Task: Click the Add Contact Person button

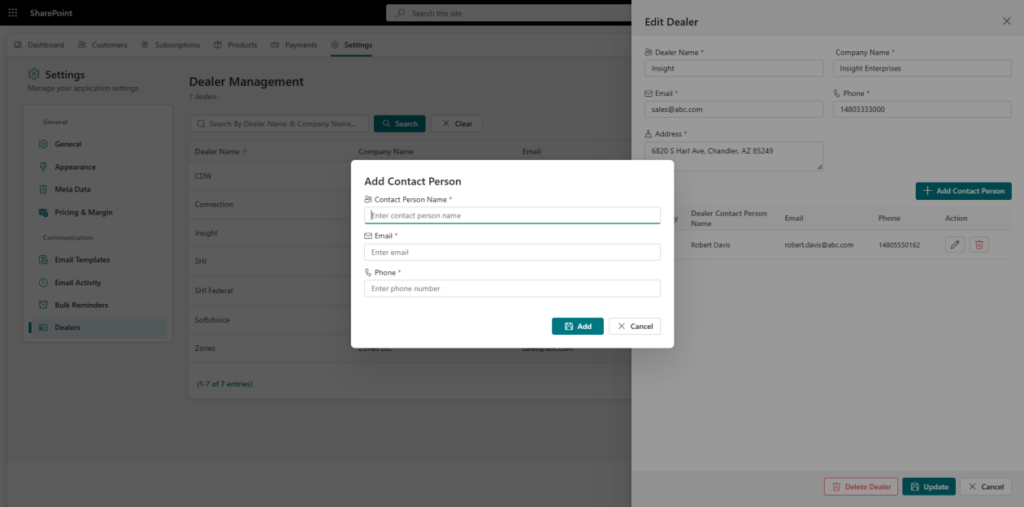Action: pos(963,191)
